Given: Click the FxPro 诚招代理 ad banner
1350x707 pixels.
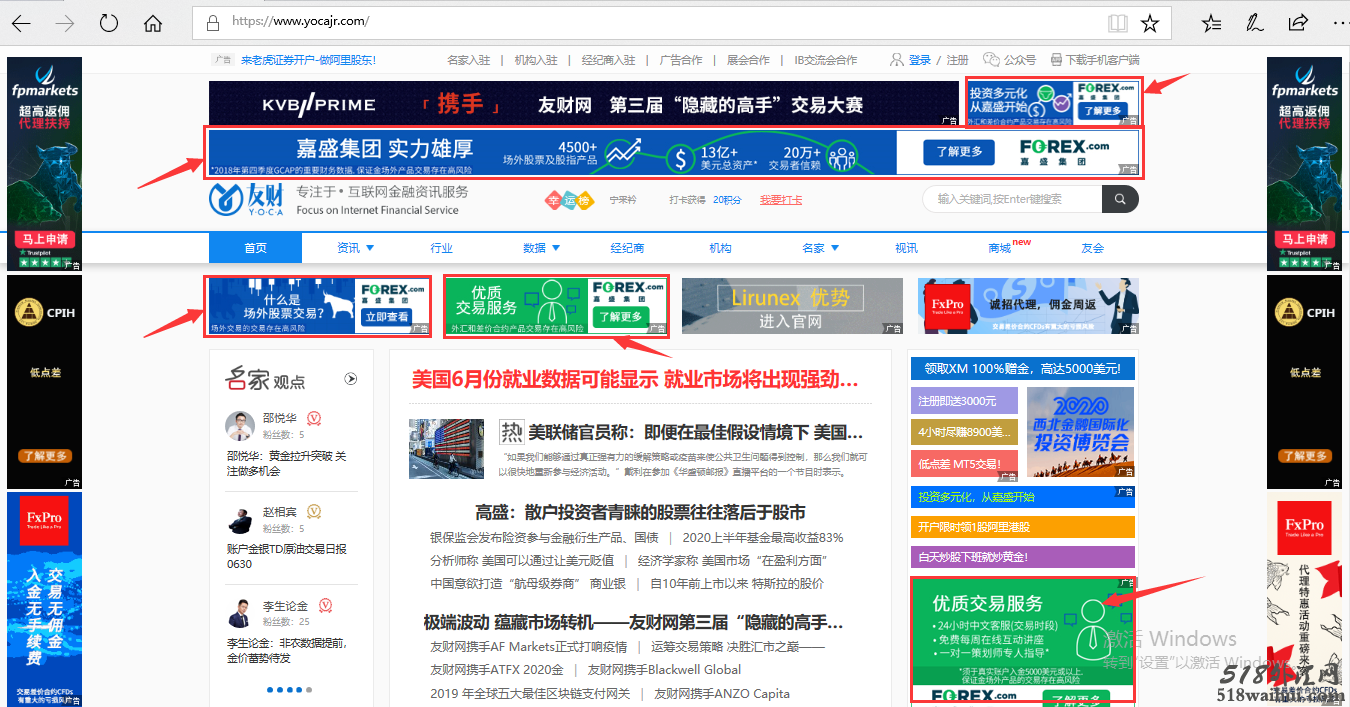Looking at the screenshot, I should 1028,306.
